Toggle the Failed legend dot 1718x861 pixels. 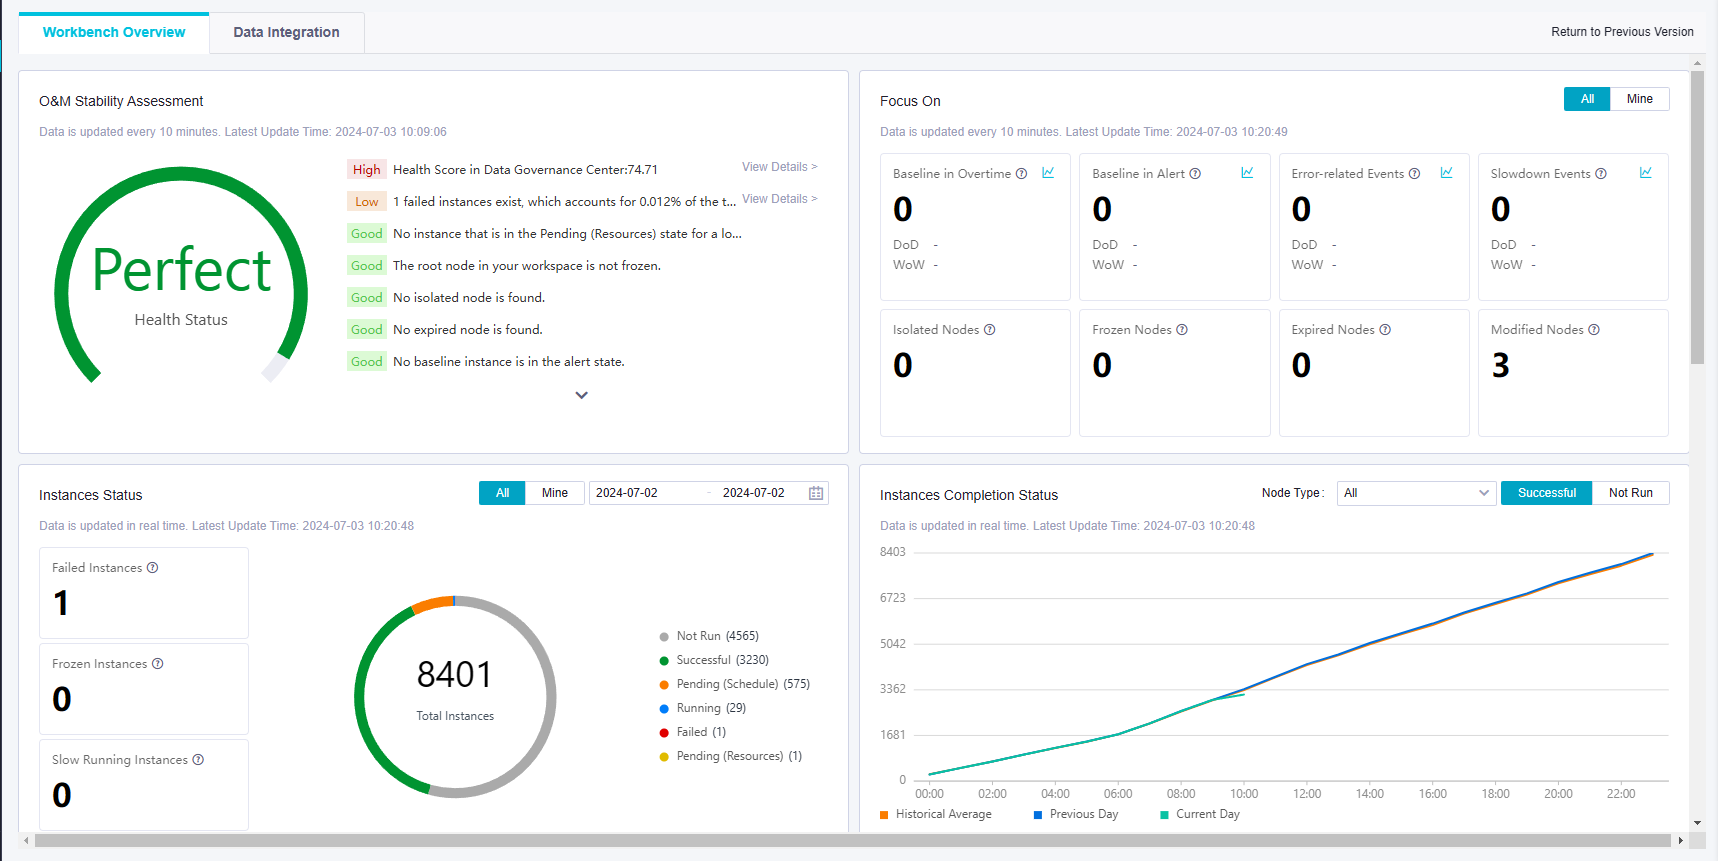click(664, 733)
